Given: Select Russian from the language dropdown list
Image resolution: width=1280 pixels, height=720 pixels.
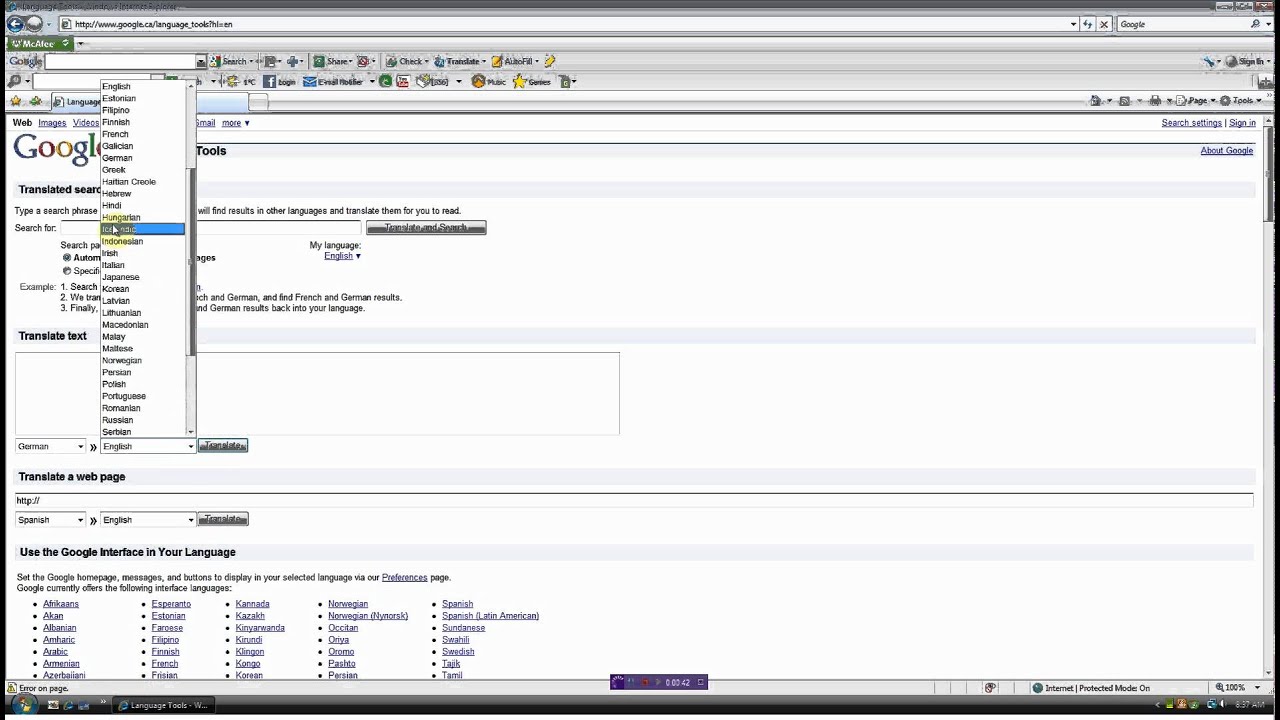Looking at the screenshot, I should [142, 420].
